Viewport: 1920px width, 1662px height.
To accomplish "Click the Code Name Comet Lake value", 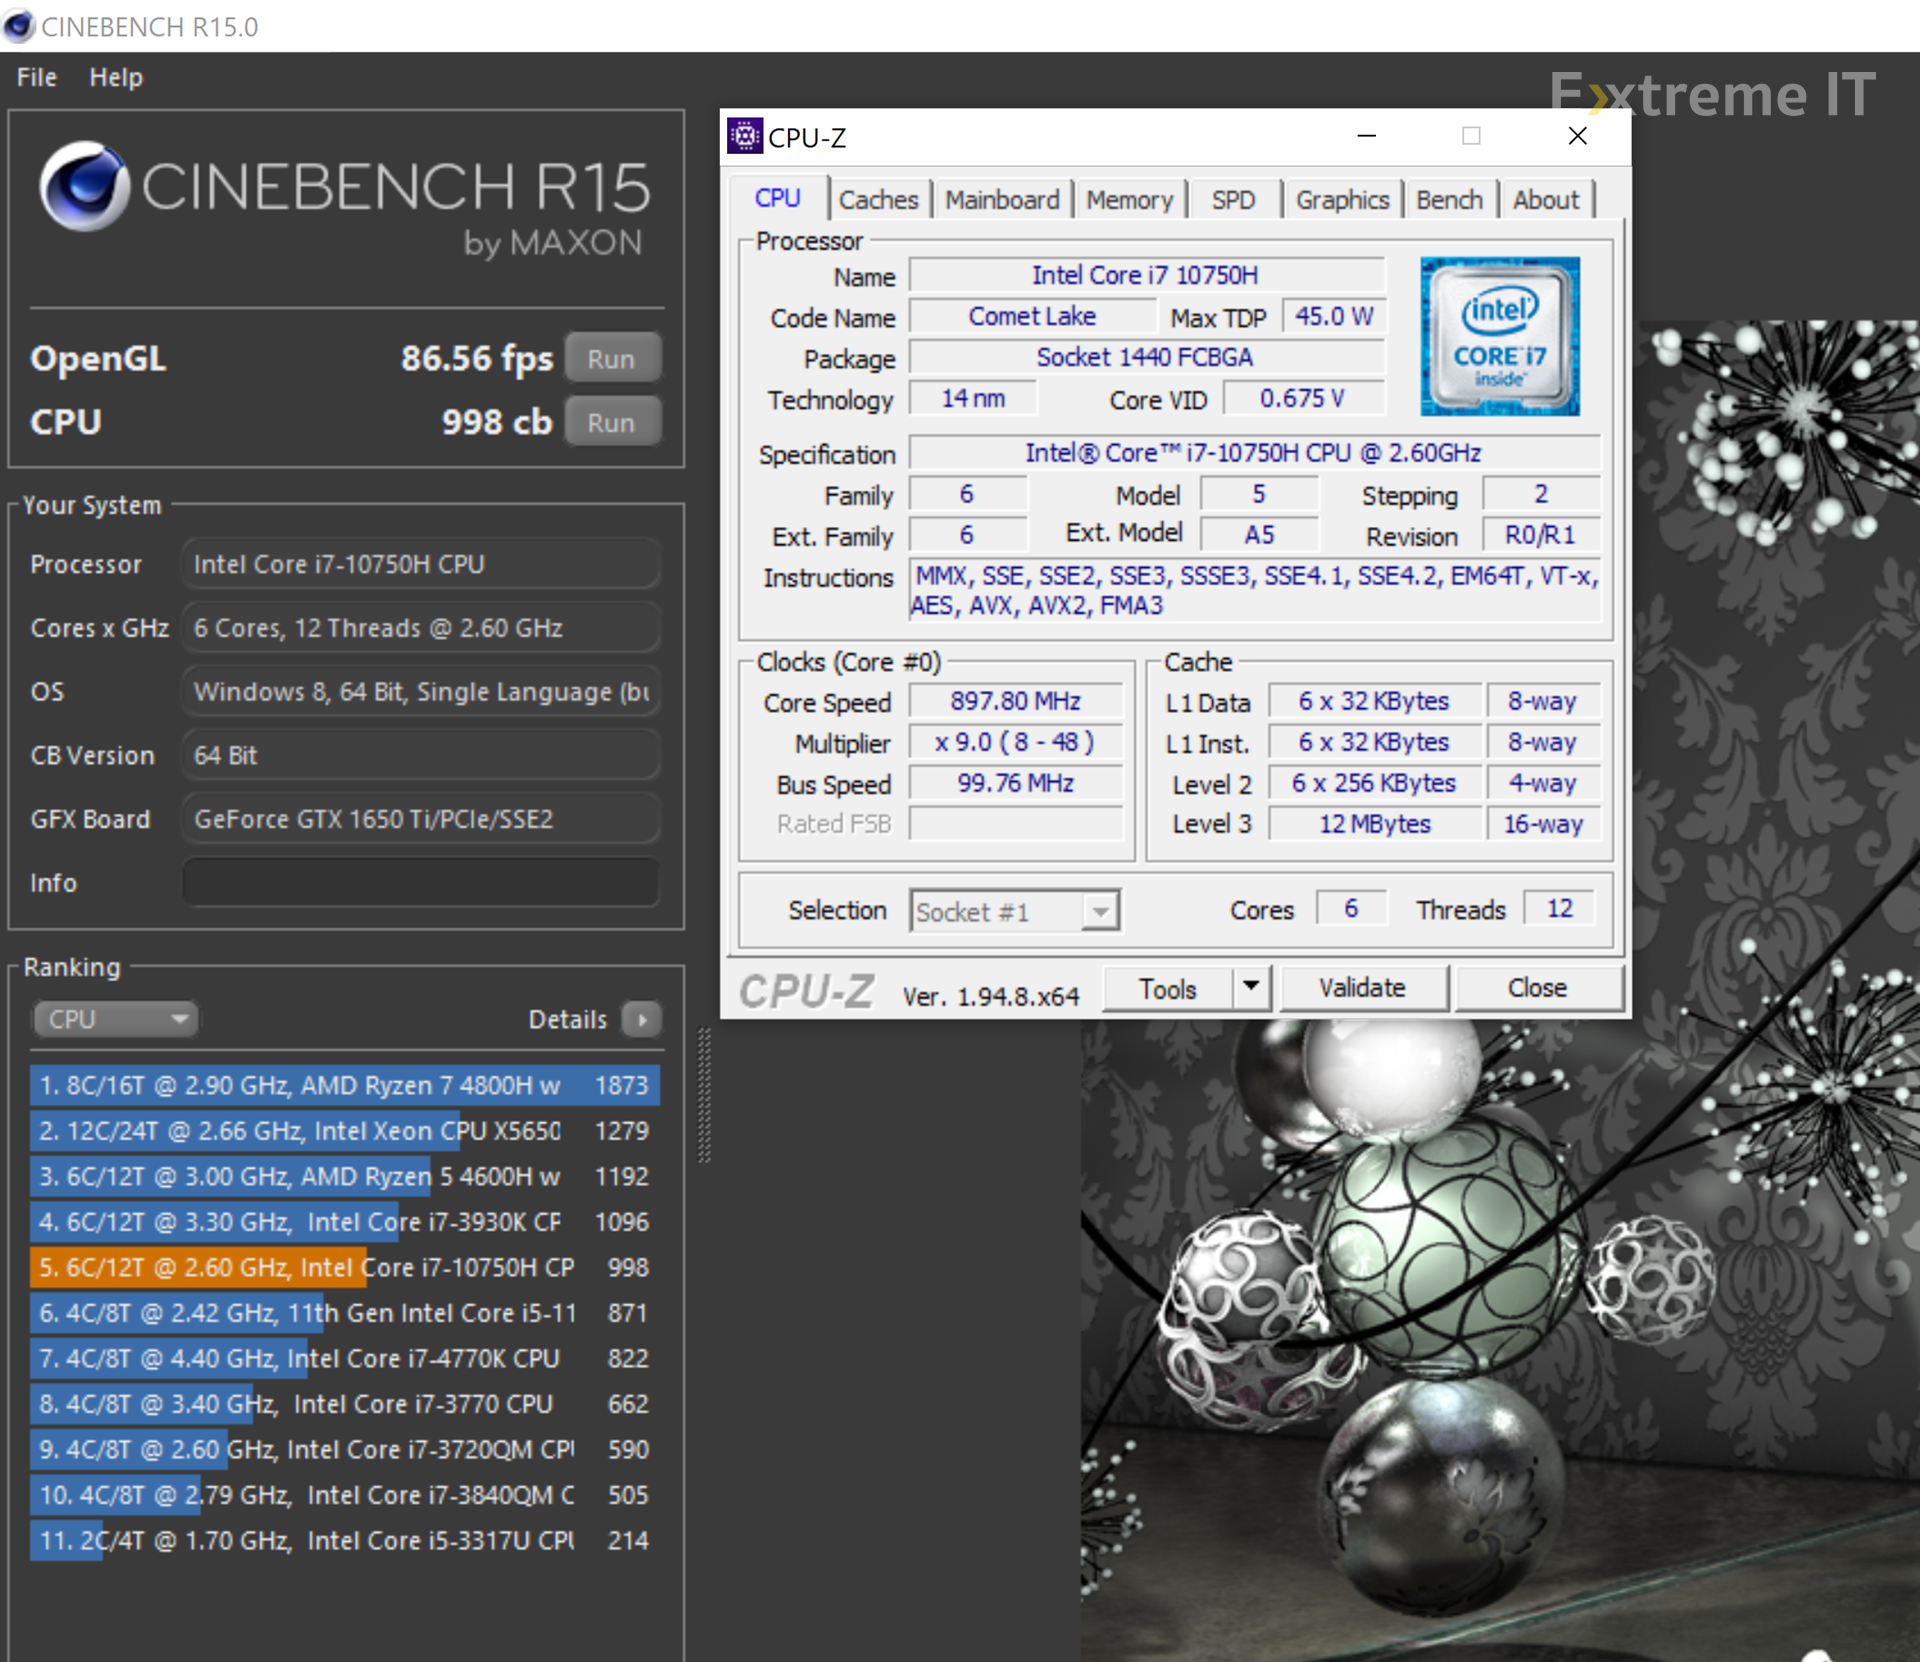I will point(1032,316).
